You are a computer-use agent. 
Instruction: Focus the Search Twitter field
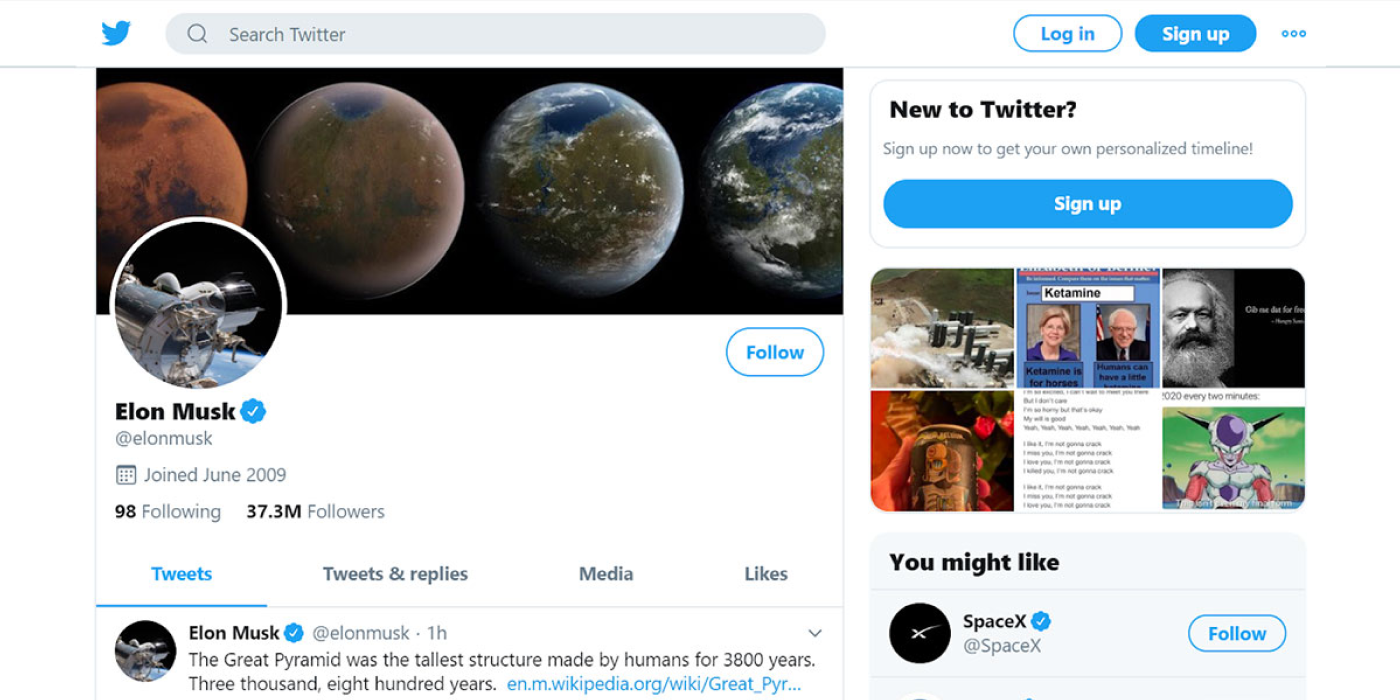(x=495, y=34)
